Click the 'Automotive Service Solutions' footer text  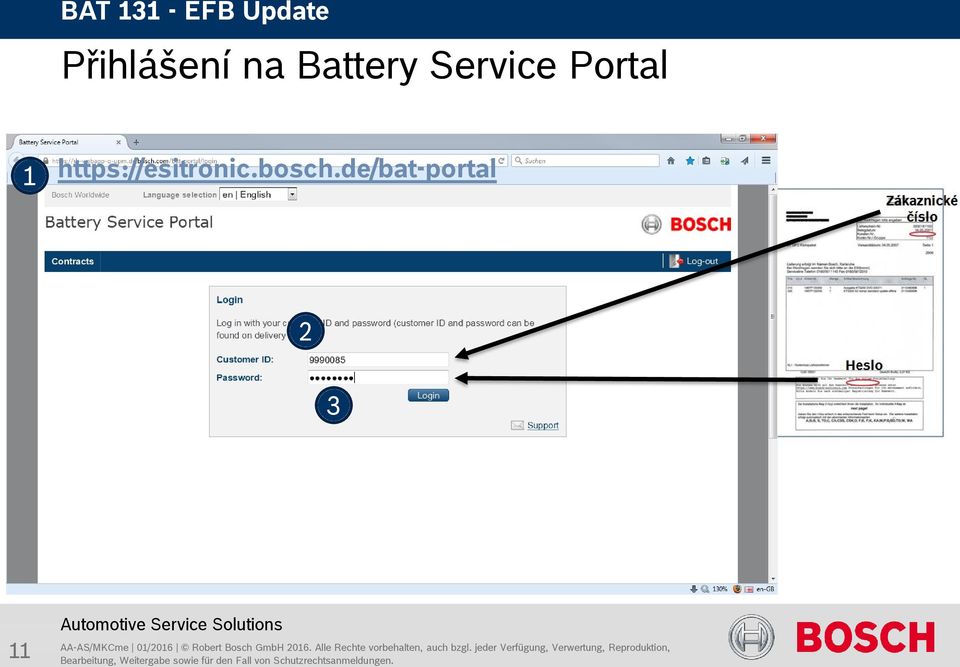(171, 624)
